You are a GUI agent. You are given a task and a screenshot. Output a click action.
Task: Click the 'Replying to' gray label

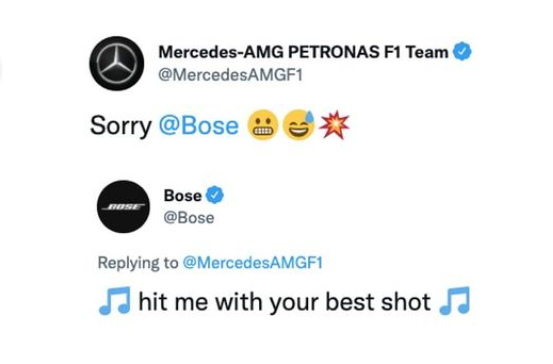138,263
